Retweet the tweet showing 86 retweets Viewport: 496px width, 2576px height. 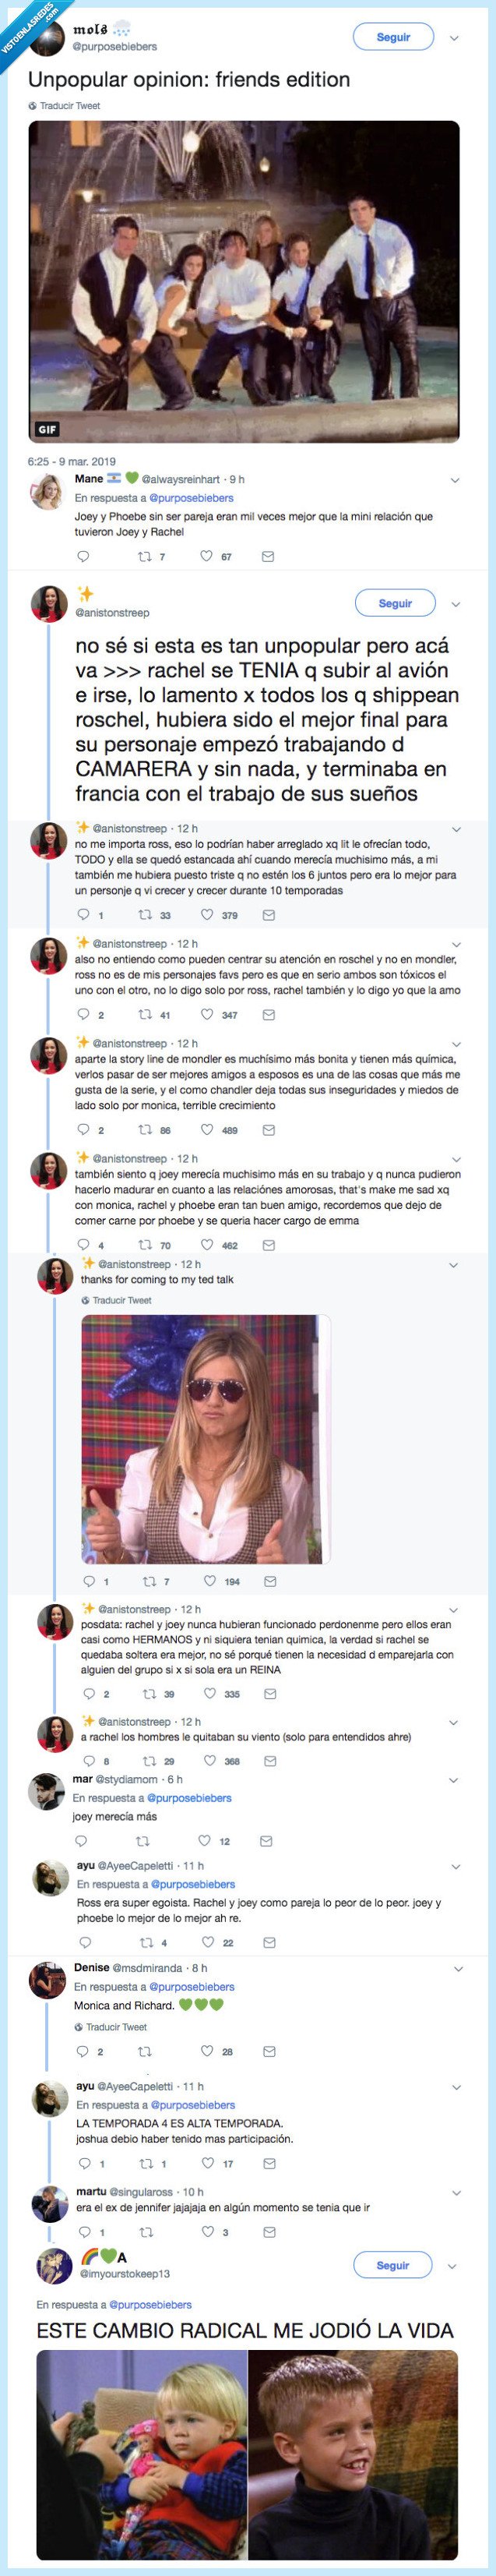coord(144,1130)
